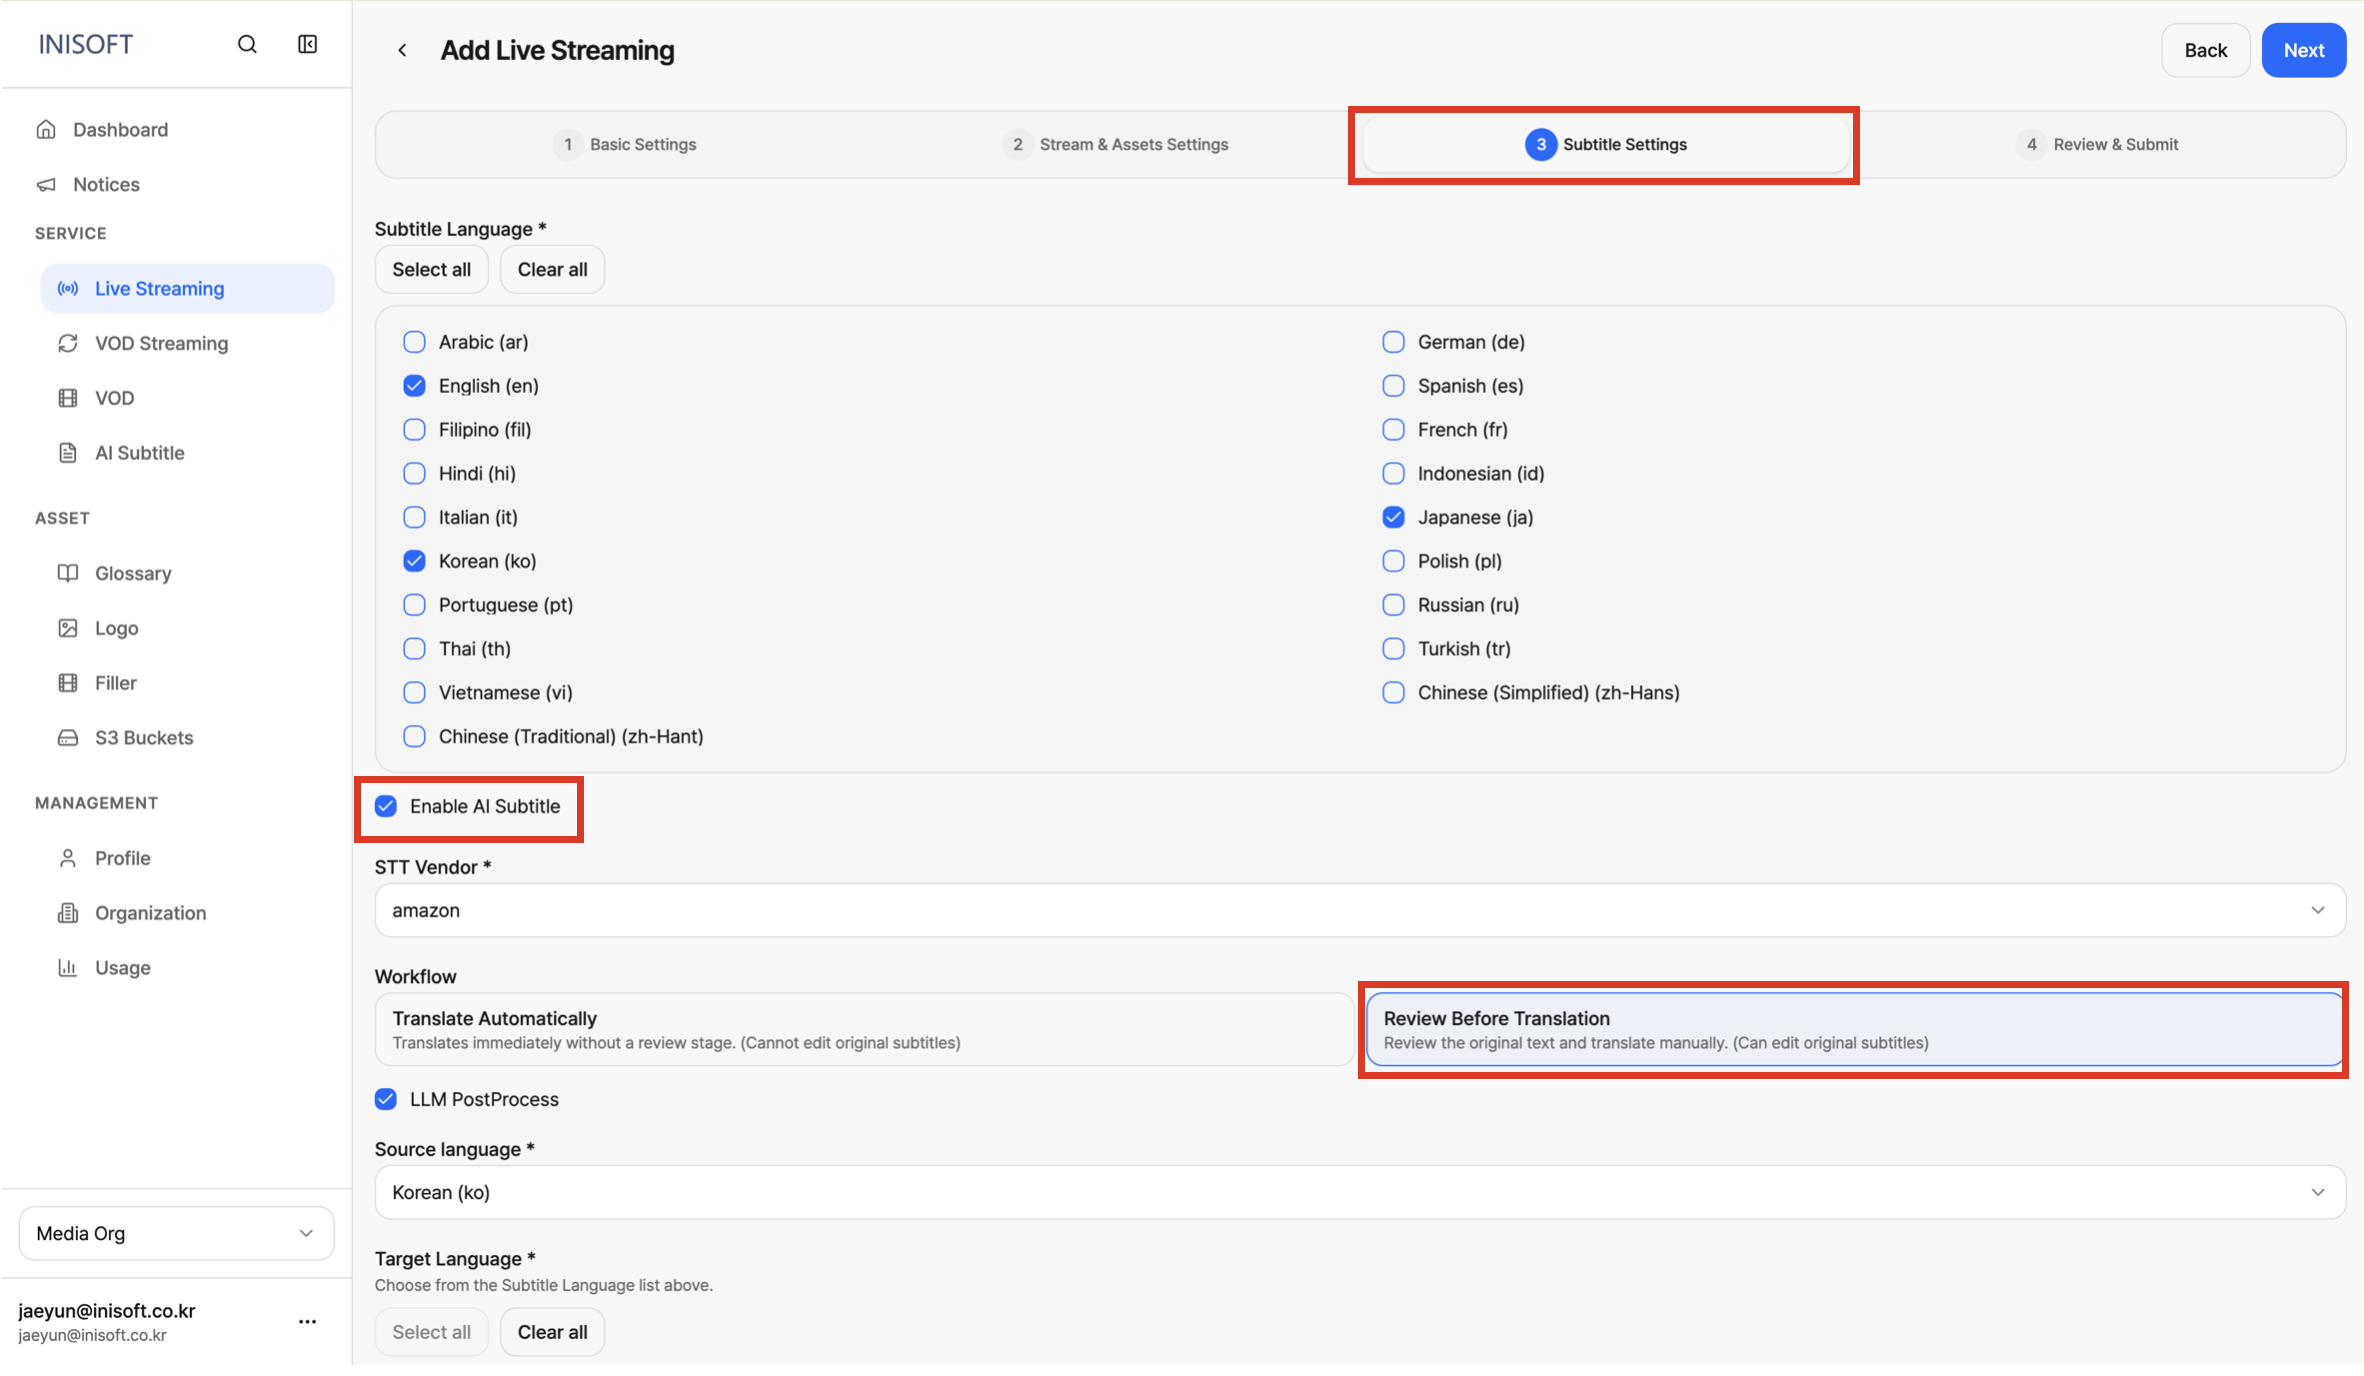Screen dimensions: 2364x1376
Task: Click the search magnifier icon
Action: pos(247,44)
